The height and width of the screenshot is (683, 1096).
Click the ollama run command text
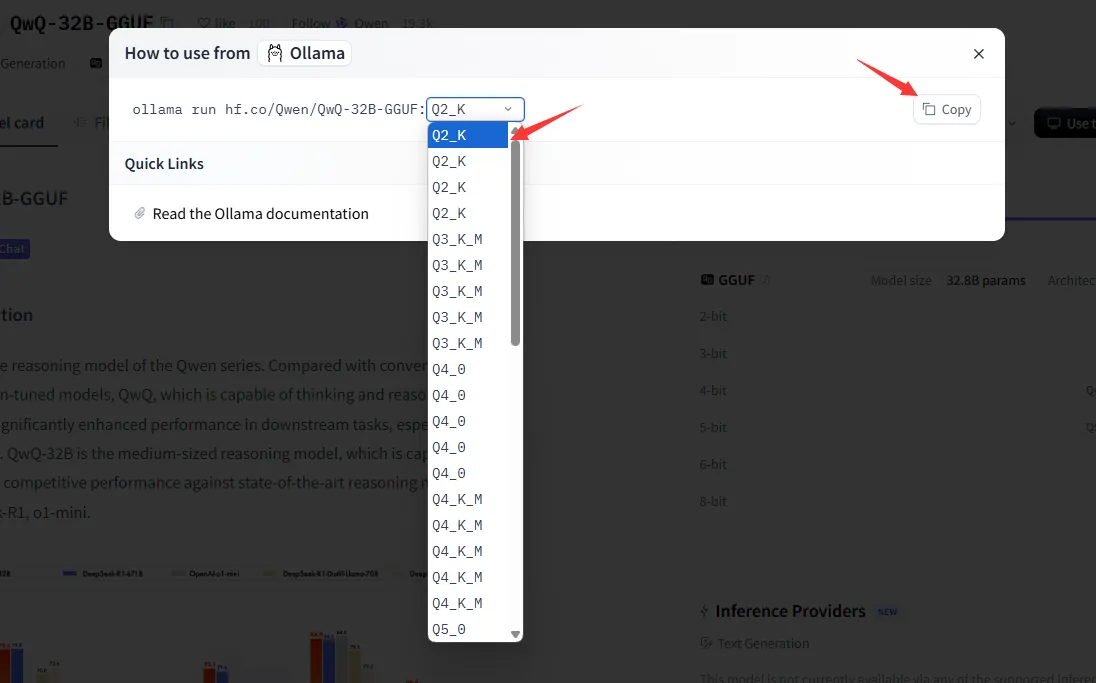pyautogui.click(x=278, y=109)
